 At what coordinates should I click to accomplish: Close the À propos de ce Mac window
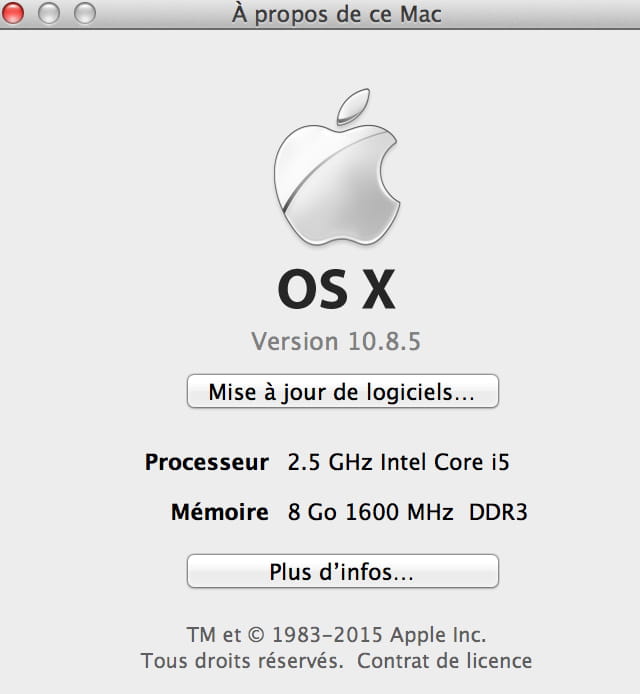16,15
